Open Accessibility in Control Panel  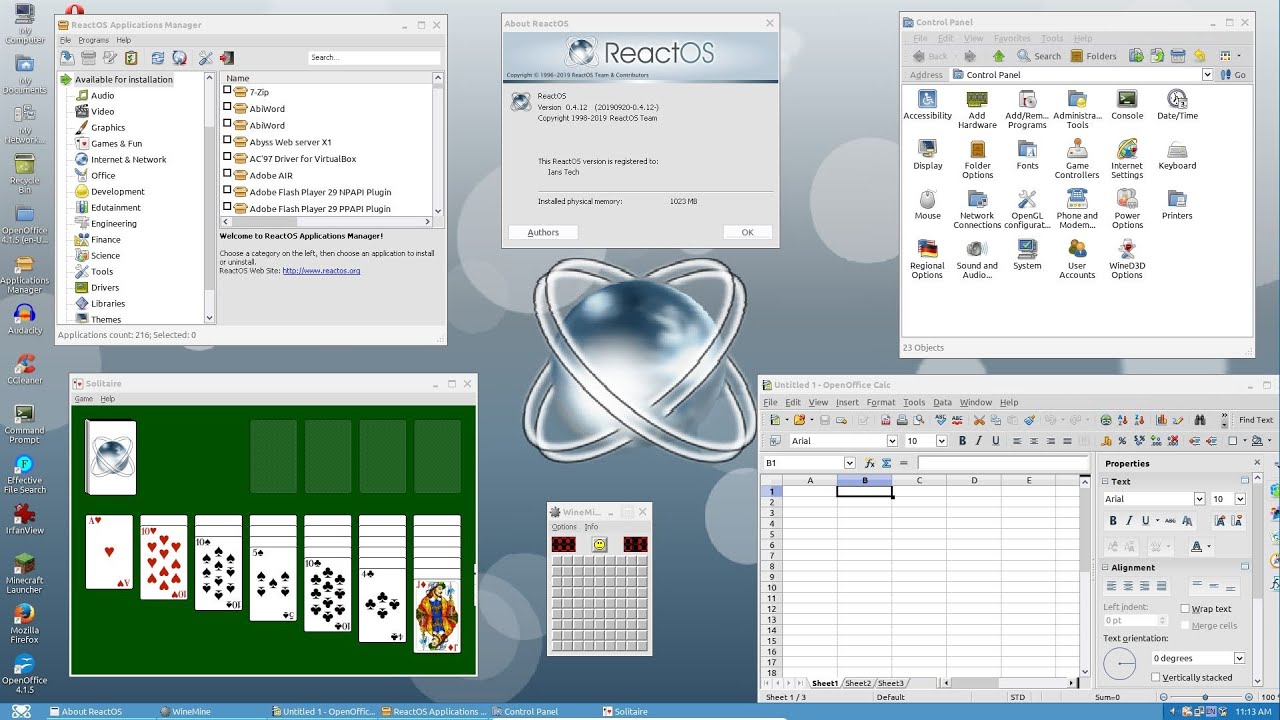point(927,105)
